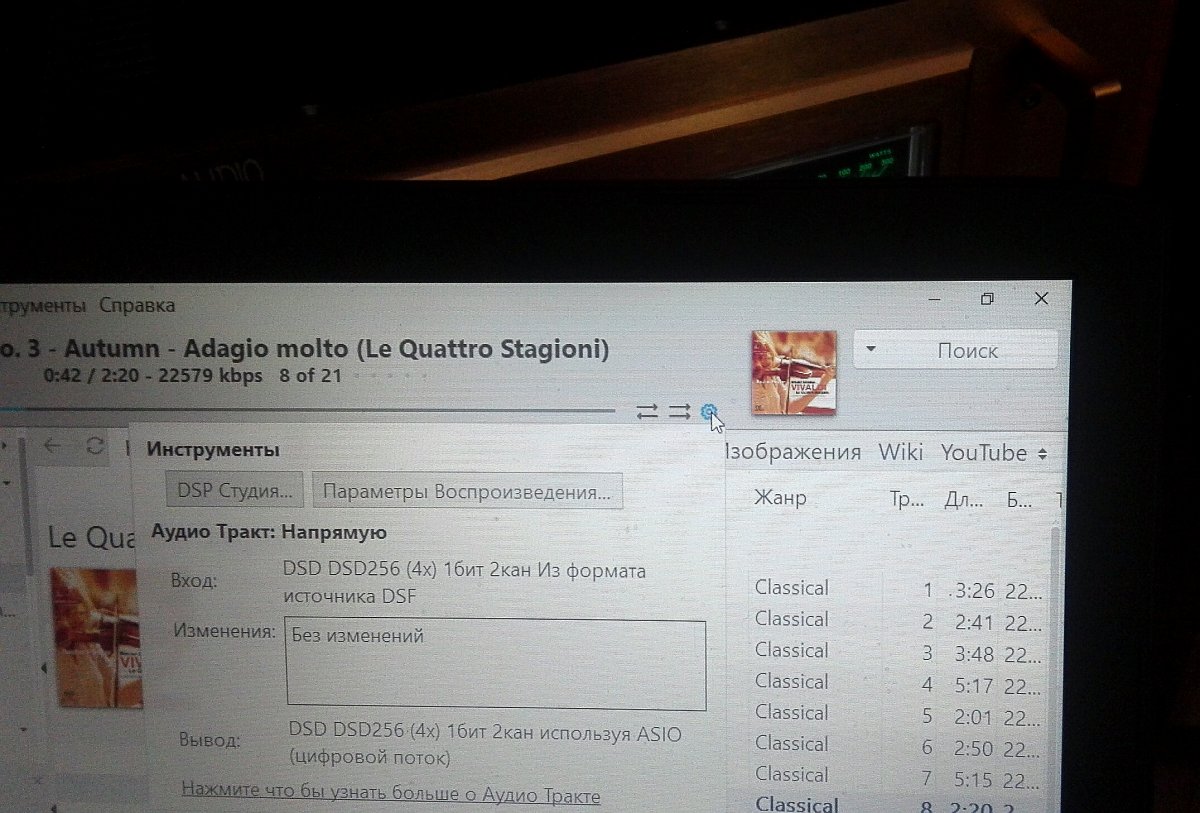
Task: Go back with the left arrow icon
Action: point(53,446)
